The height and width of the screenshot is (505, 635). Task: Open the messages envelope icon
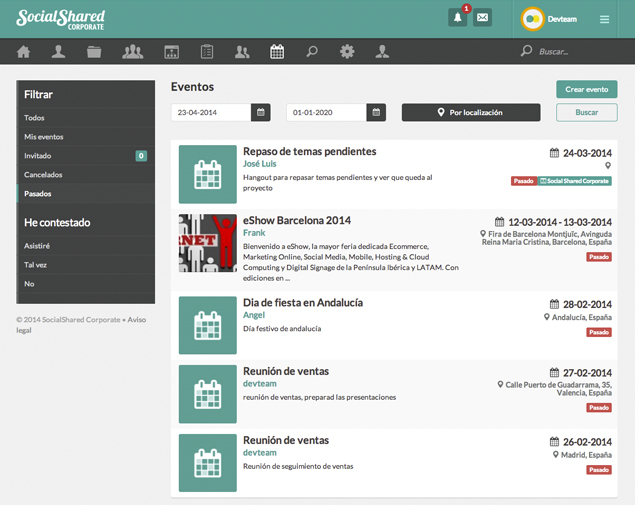pyautogui.click(x=482, y=18)
